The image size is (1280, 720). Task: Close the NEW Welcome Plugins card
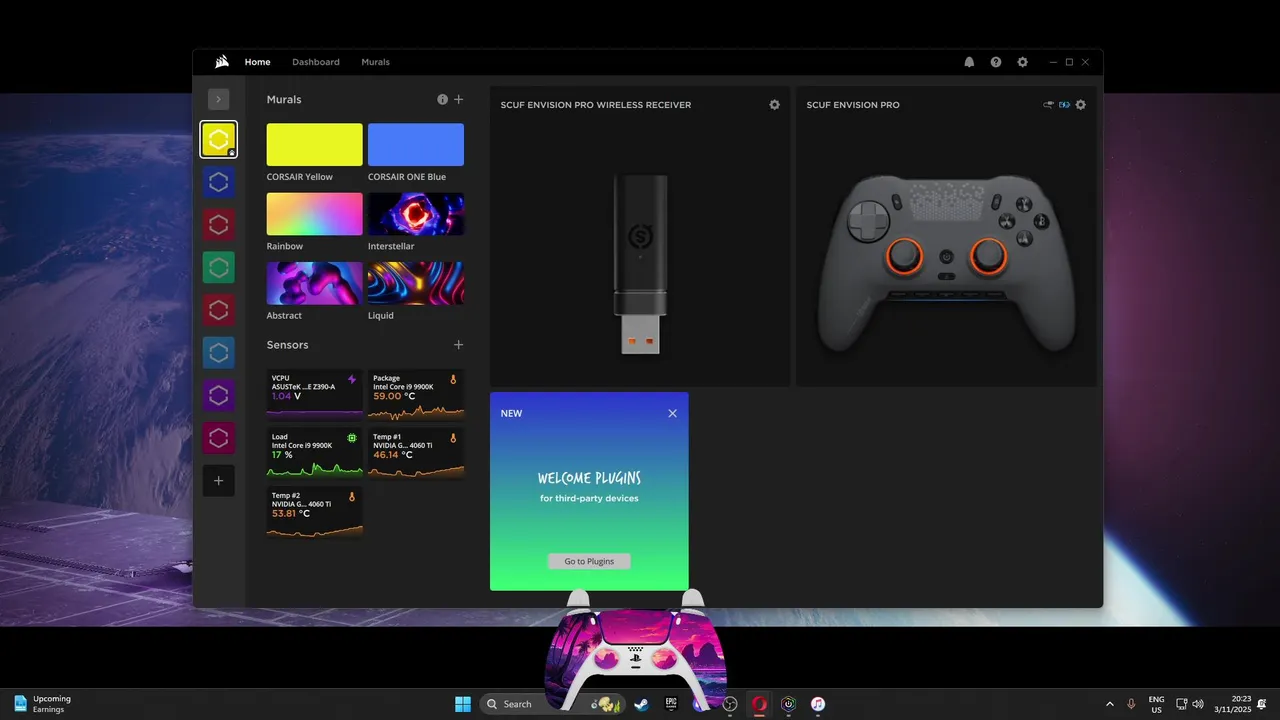point(672,413)
